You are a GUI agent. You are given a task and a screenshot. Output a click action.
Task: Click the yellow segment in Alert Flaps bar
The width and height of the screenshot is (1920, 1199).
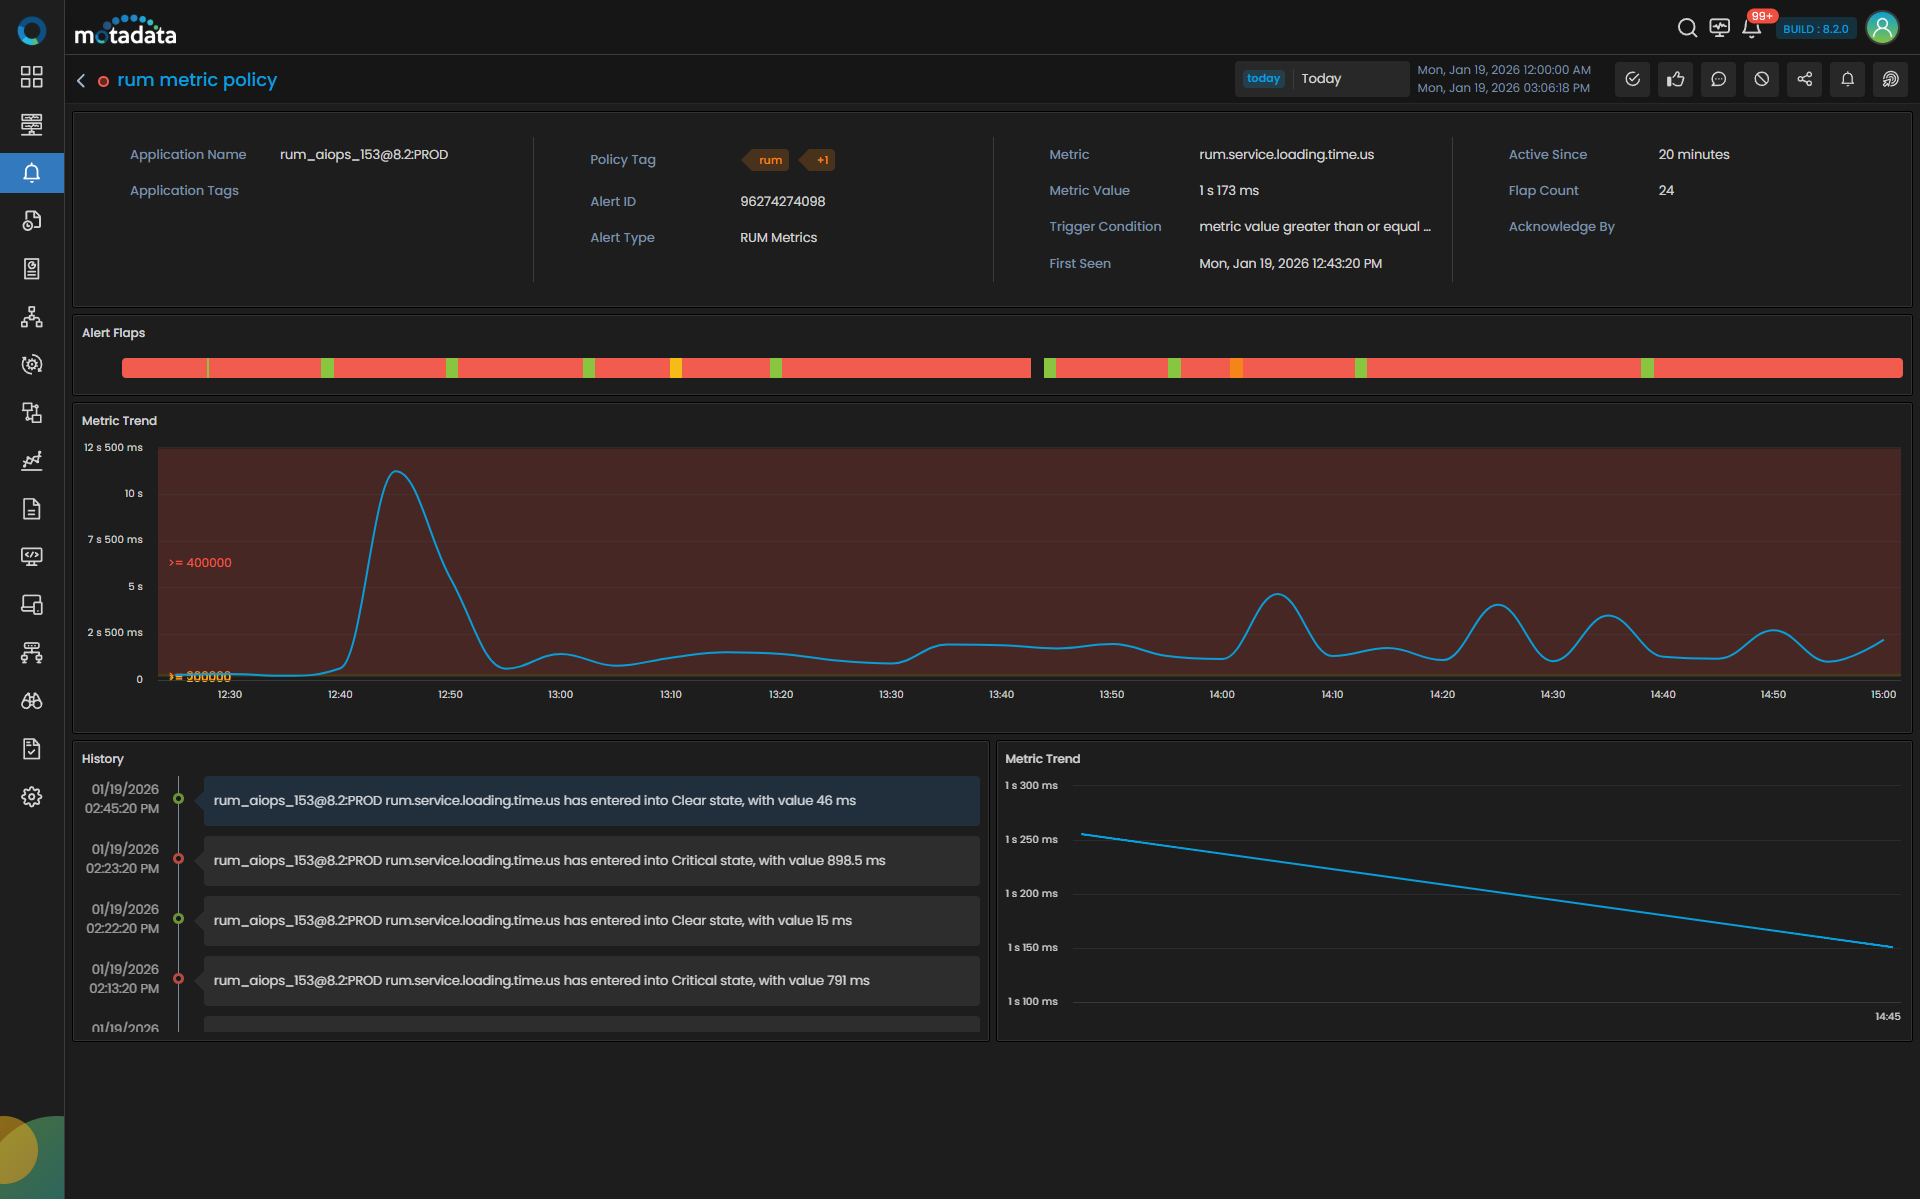click(x=676, y=368)
